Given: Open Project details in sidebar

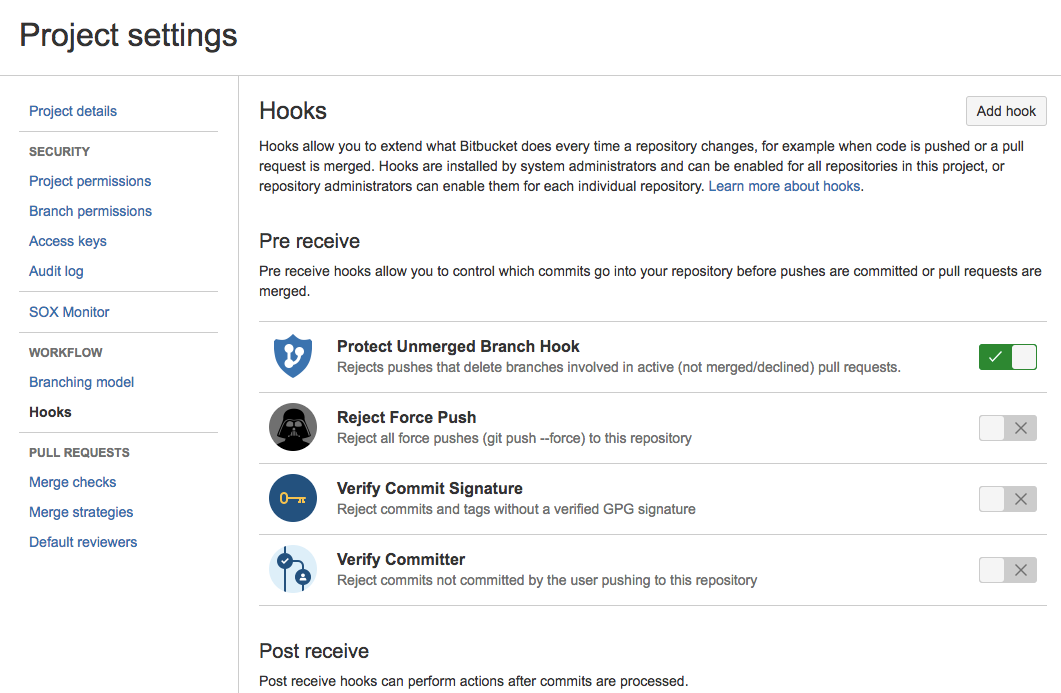Looking at the screenshot, I should coord(73,111).
